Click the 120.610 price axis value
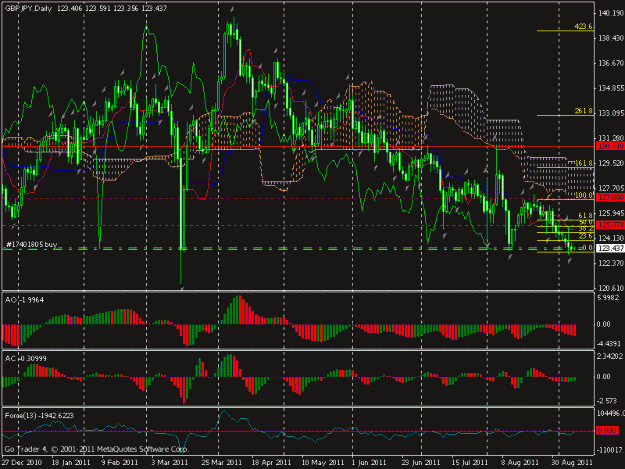This screenshot has width=625, height=469. coord(611,288)
